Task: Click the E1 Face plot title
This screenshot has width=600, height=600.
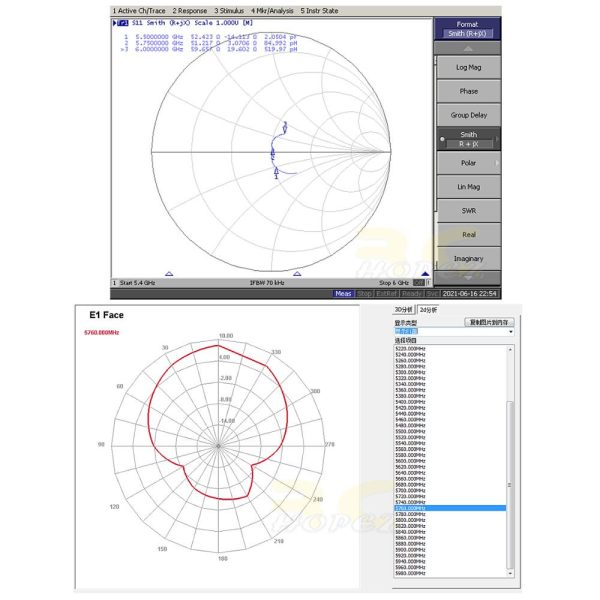Action: coord(106,315)
